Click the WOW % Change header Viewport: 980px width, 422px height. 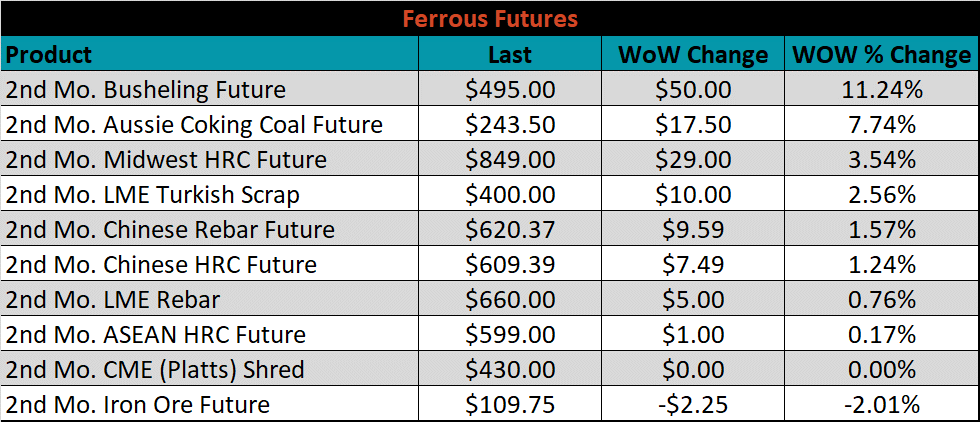[882, 53]
